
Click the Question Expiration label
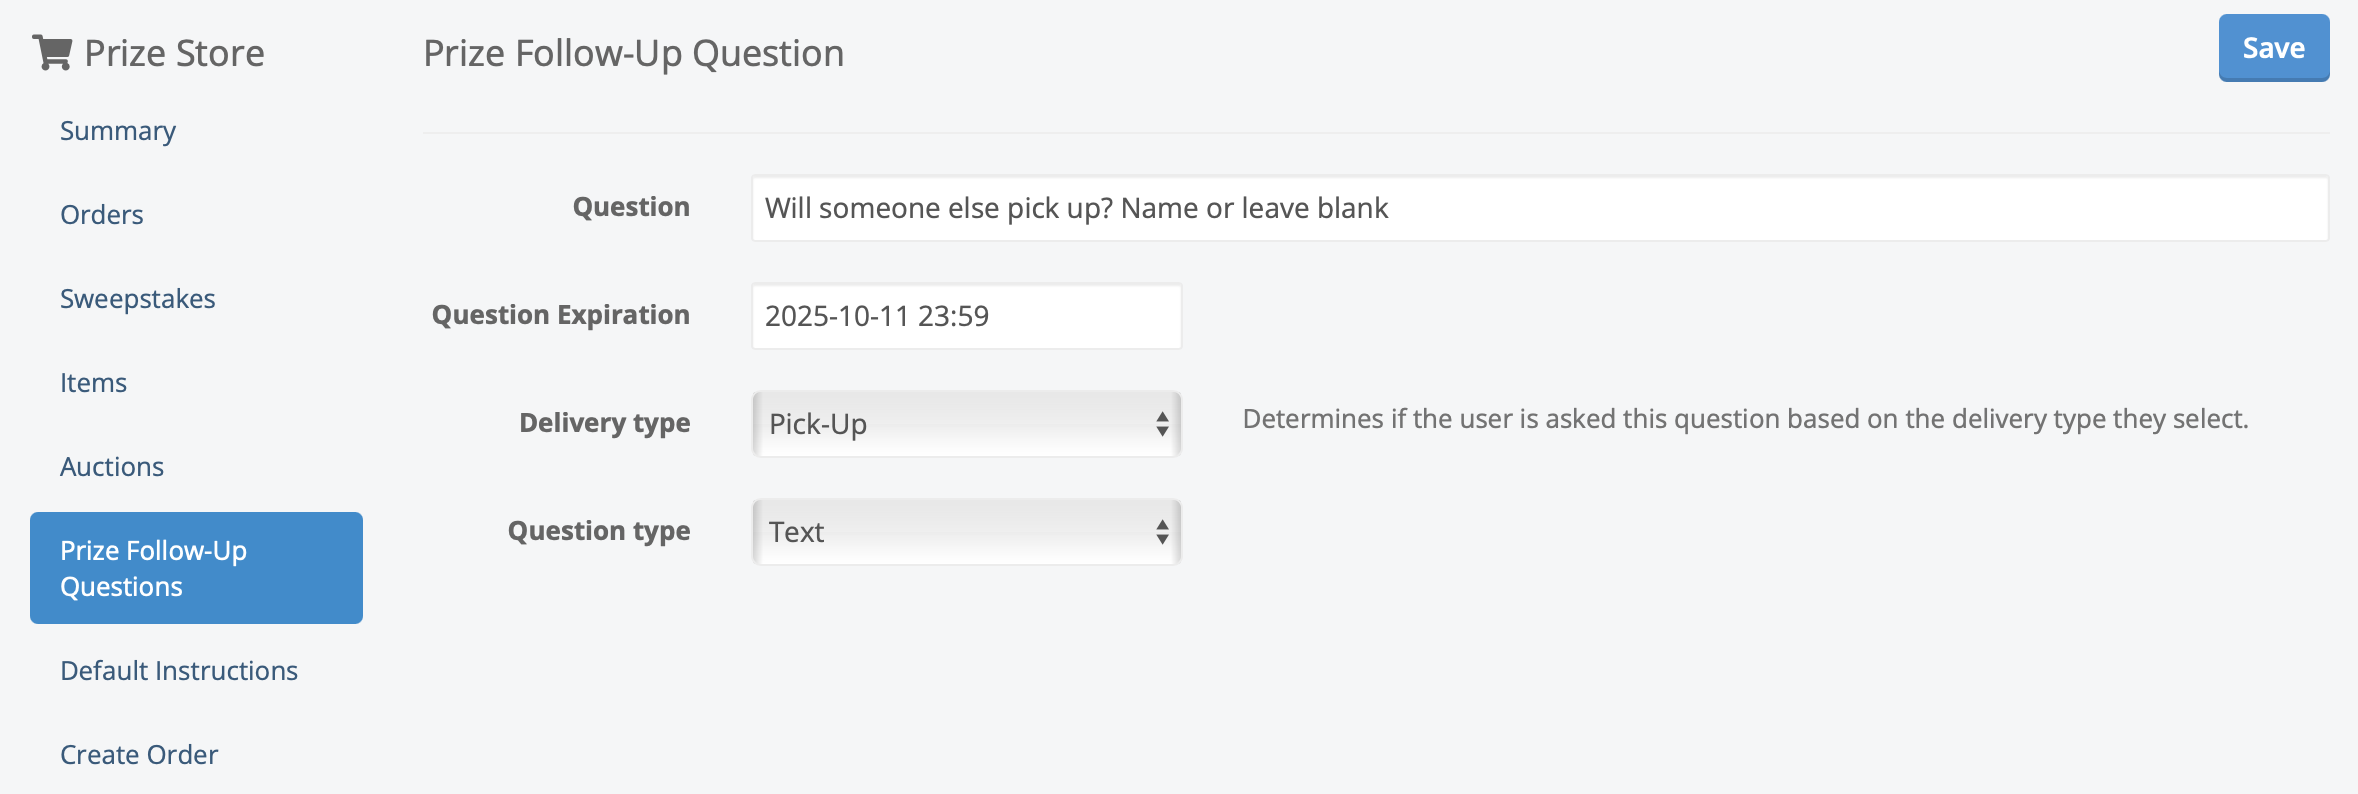click(x=561, y=315)
